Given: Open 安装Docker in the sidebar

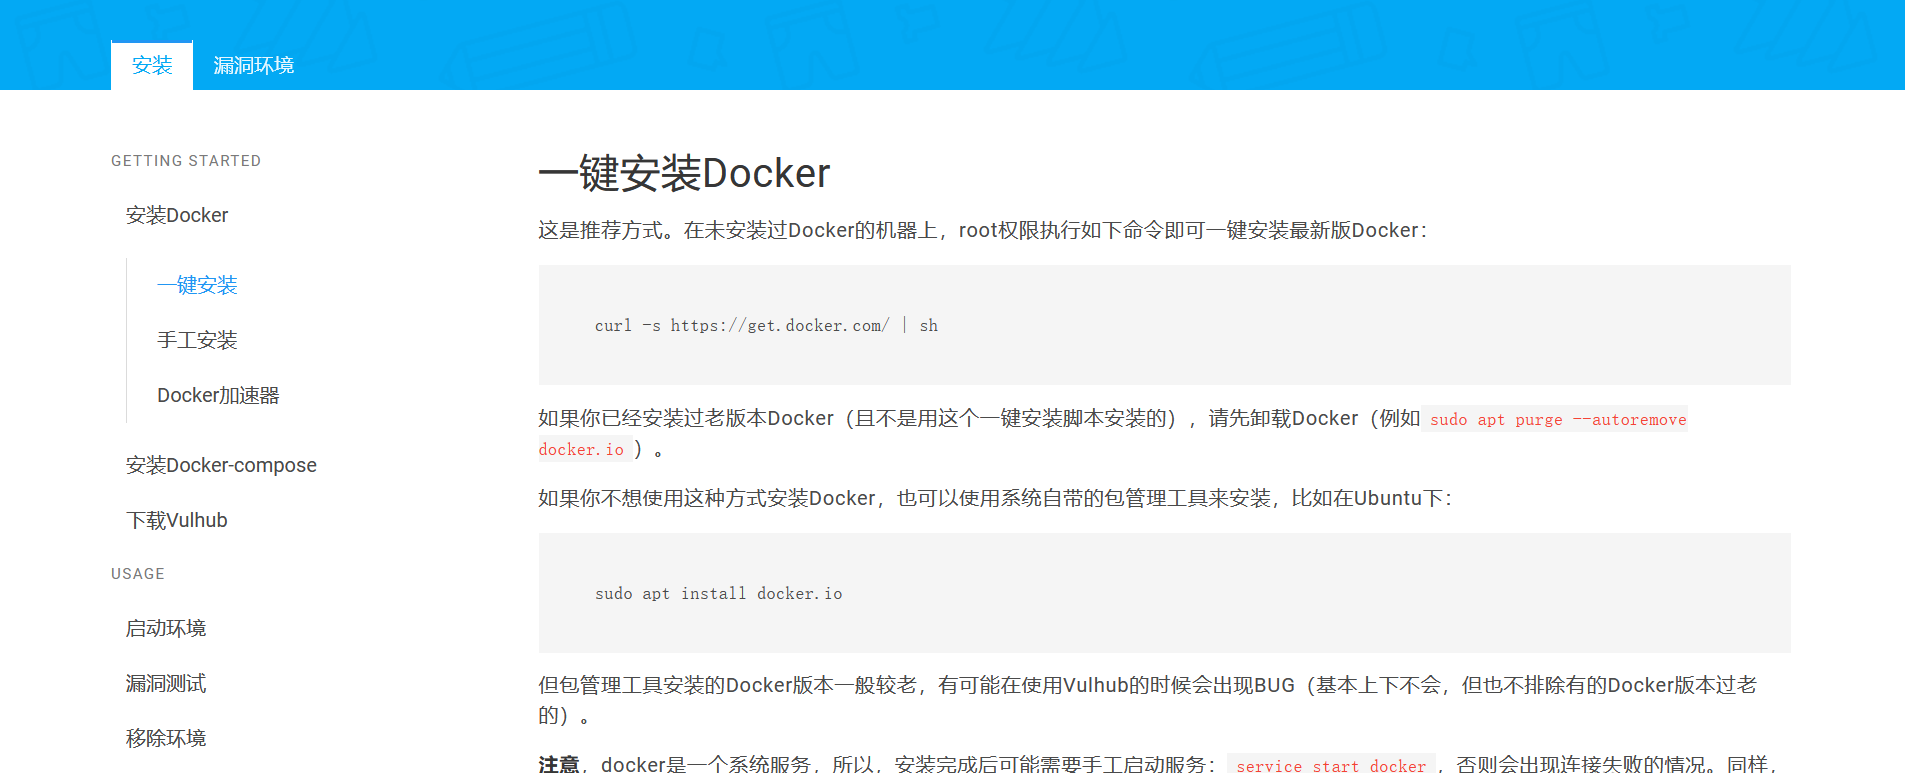Looking at the screenshot, I should (x=177, y=215).
